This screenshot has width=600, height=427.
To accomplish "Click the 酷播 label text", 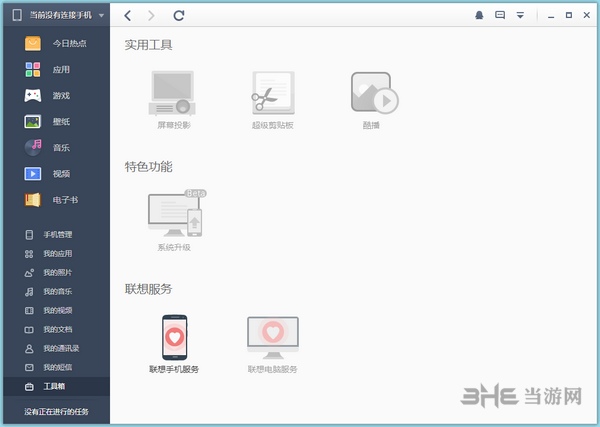I will point(371,125).
